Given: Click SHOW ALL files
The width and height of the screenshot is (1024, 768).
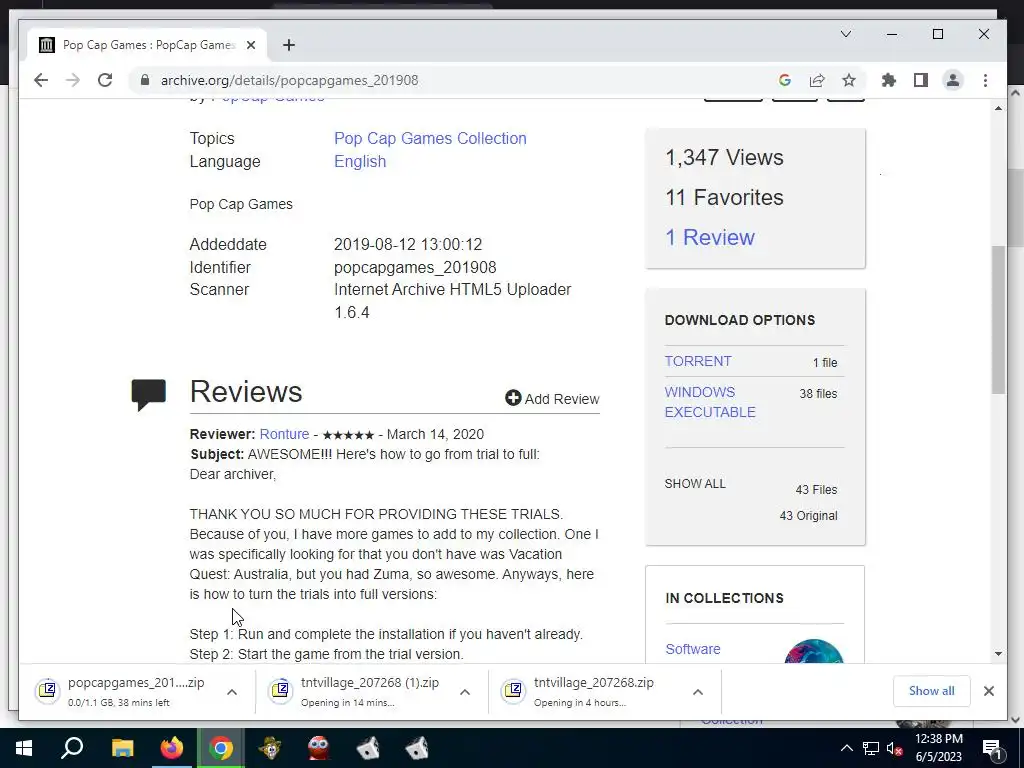Looking at the screenshot, I should click(x=695, y=484).
